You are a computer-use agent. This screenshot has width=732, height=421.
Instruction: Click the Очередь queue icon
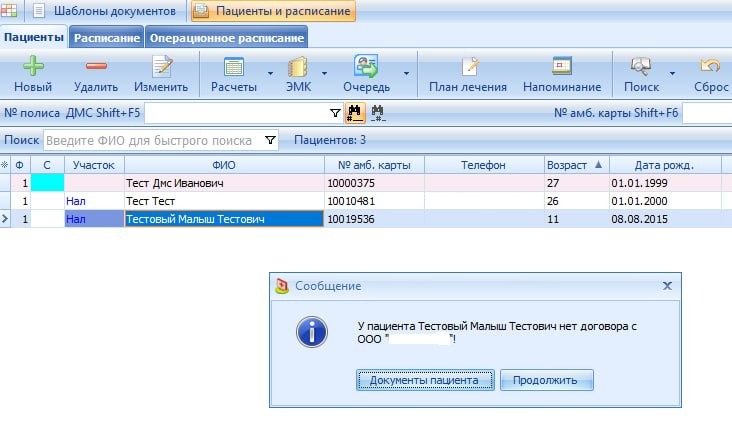(x=366, y=66)
